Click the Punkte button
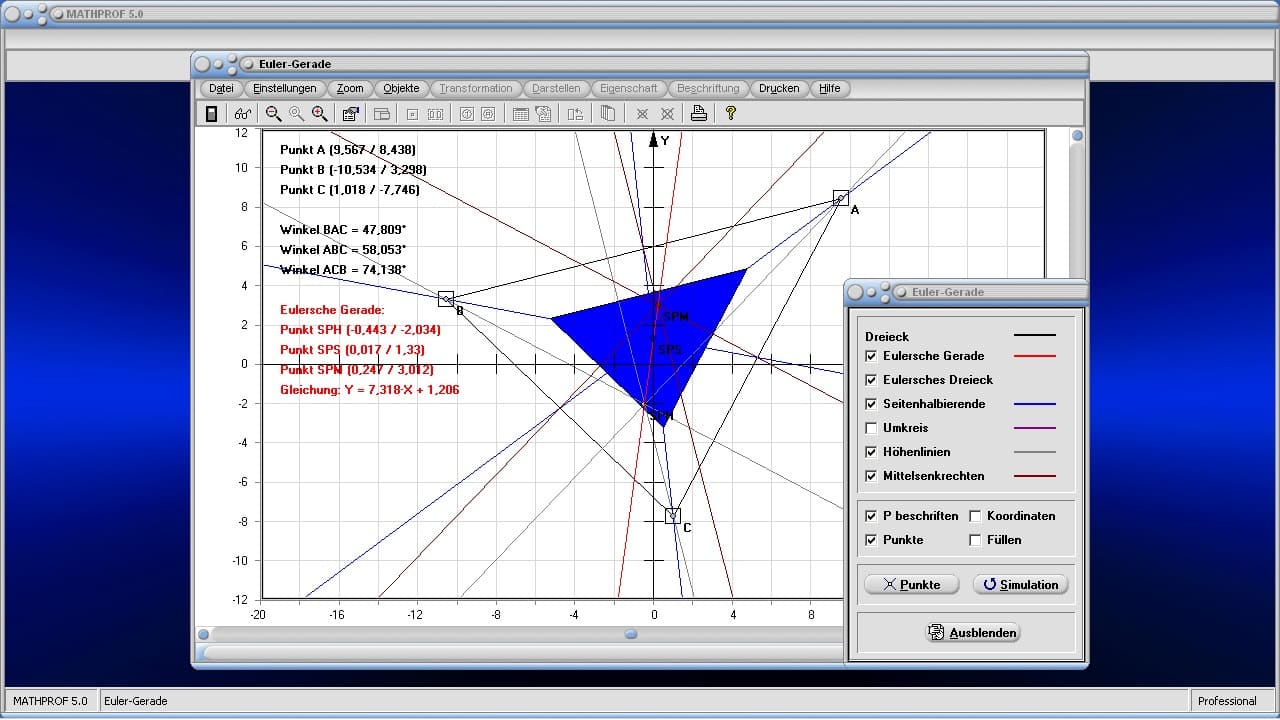This screenshot has height=720, width=1280. pyautogui.click(x=911, y=585)
